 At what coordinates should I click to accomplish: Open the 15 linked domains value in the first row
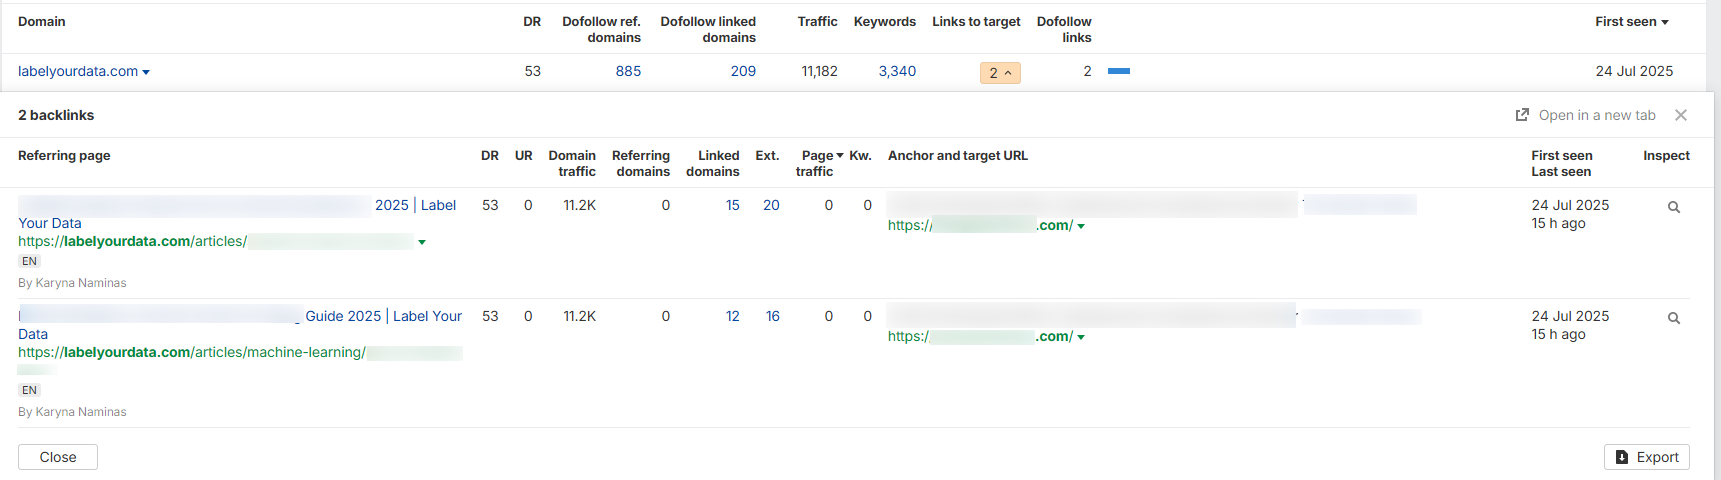733,205
